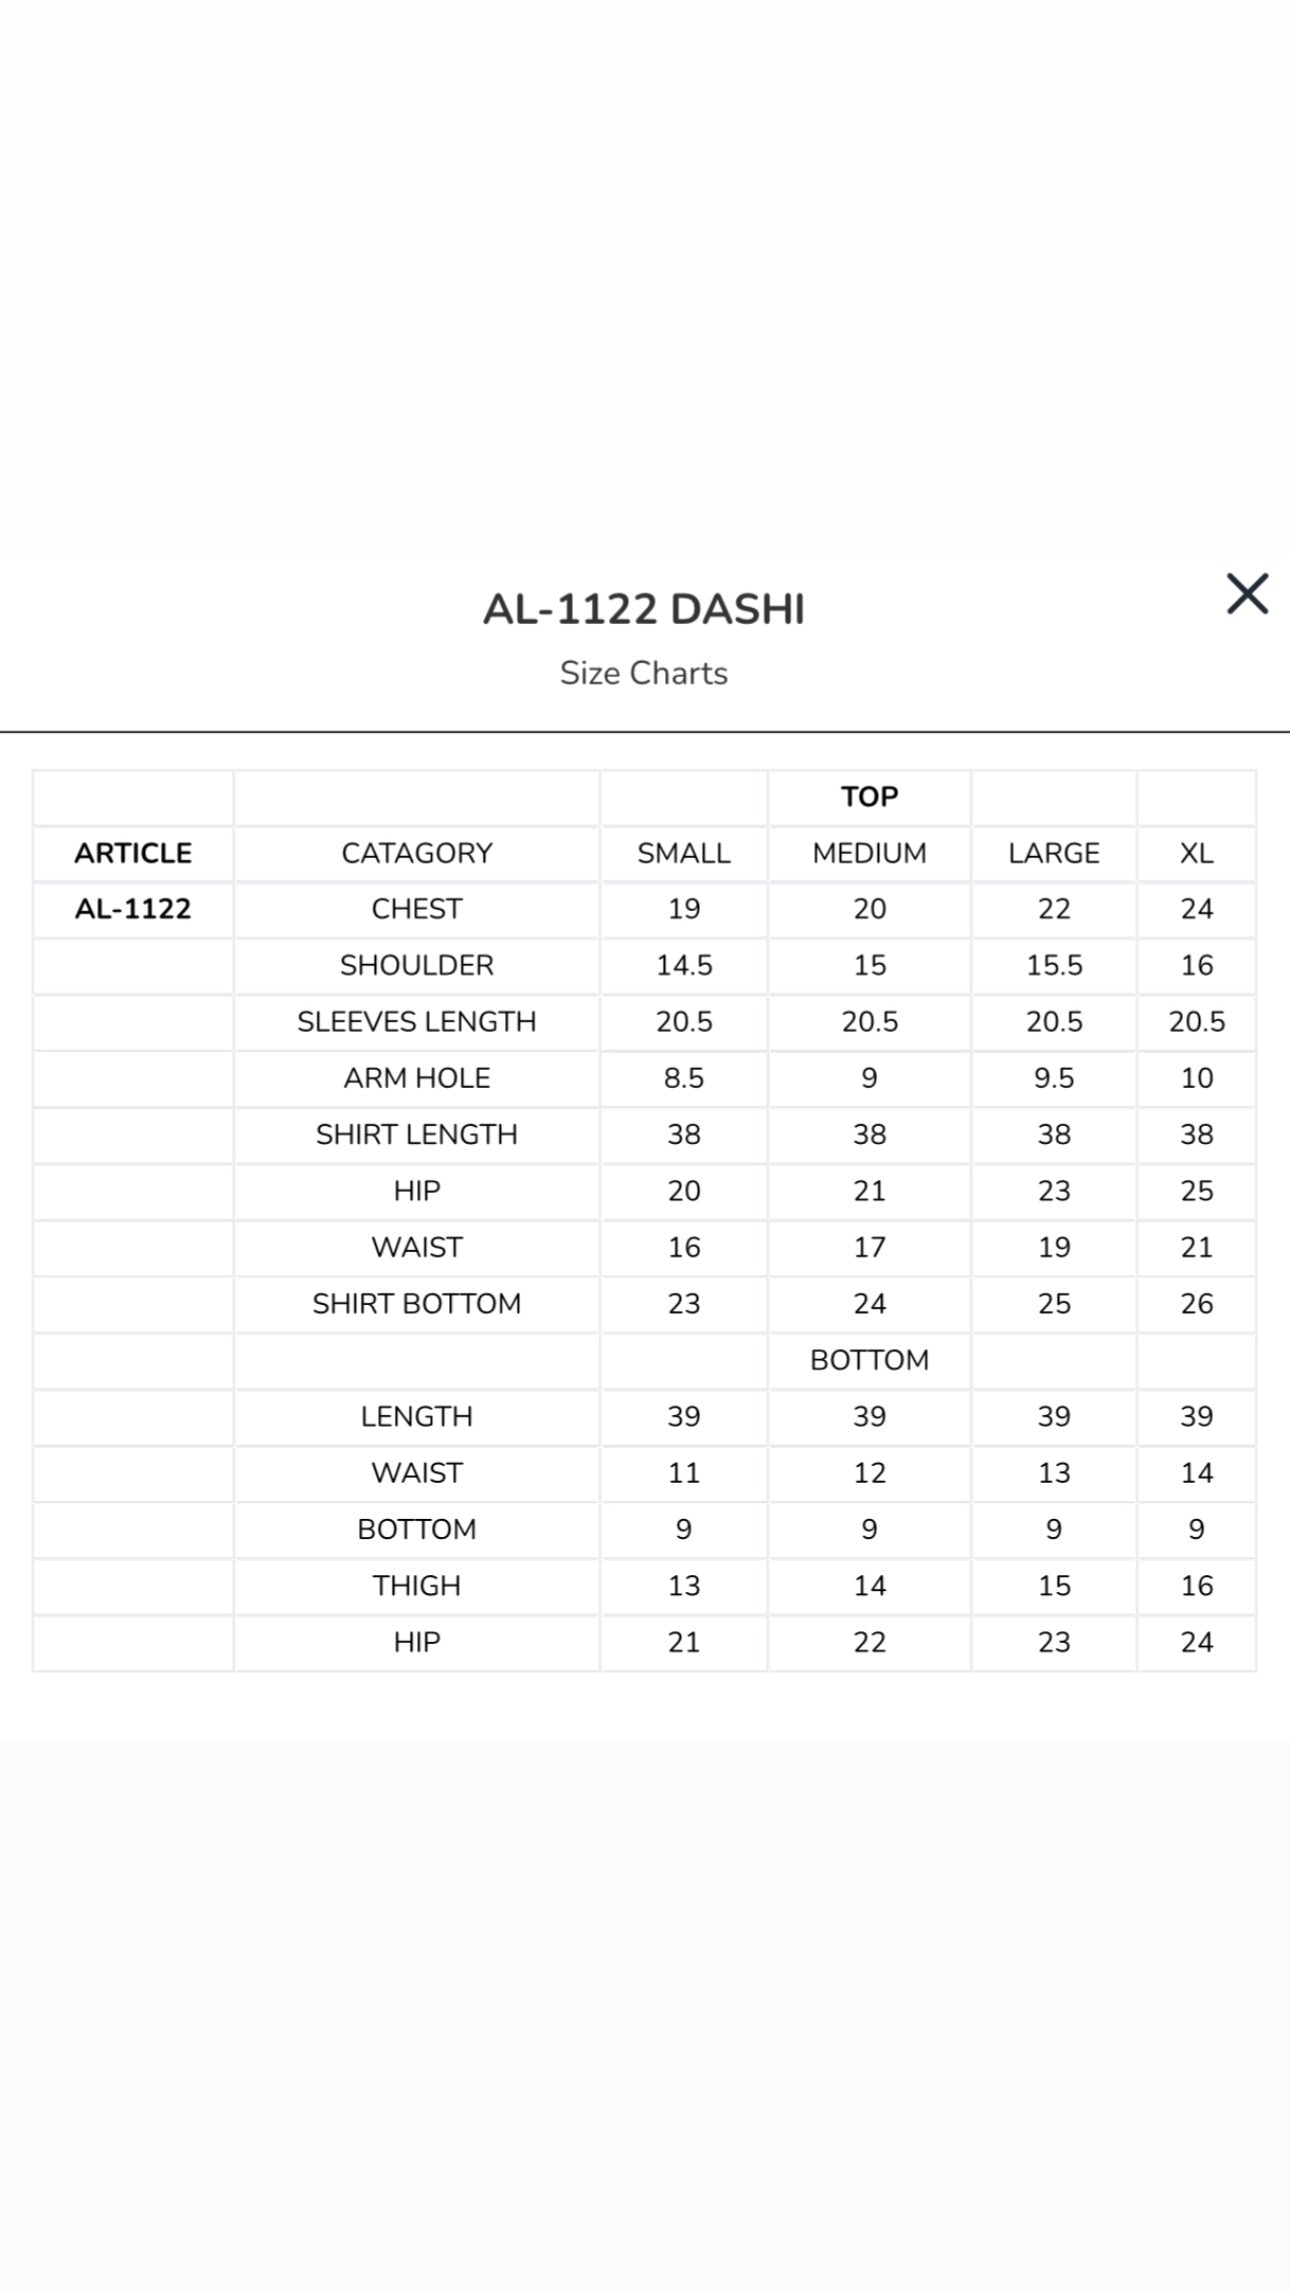Click the ARTICLE column header
Image resolution: width=1290 pixels, height=2293 pixels.
pyautogui.click(x=133, y=853)
